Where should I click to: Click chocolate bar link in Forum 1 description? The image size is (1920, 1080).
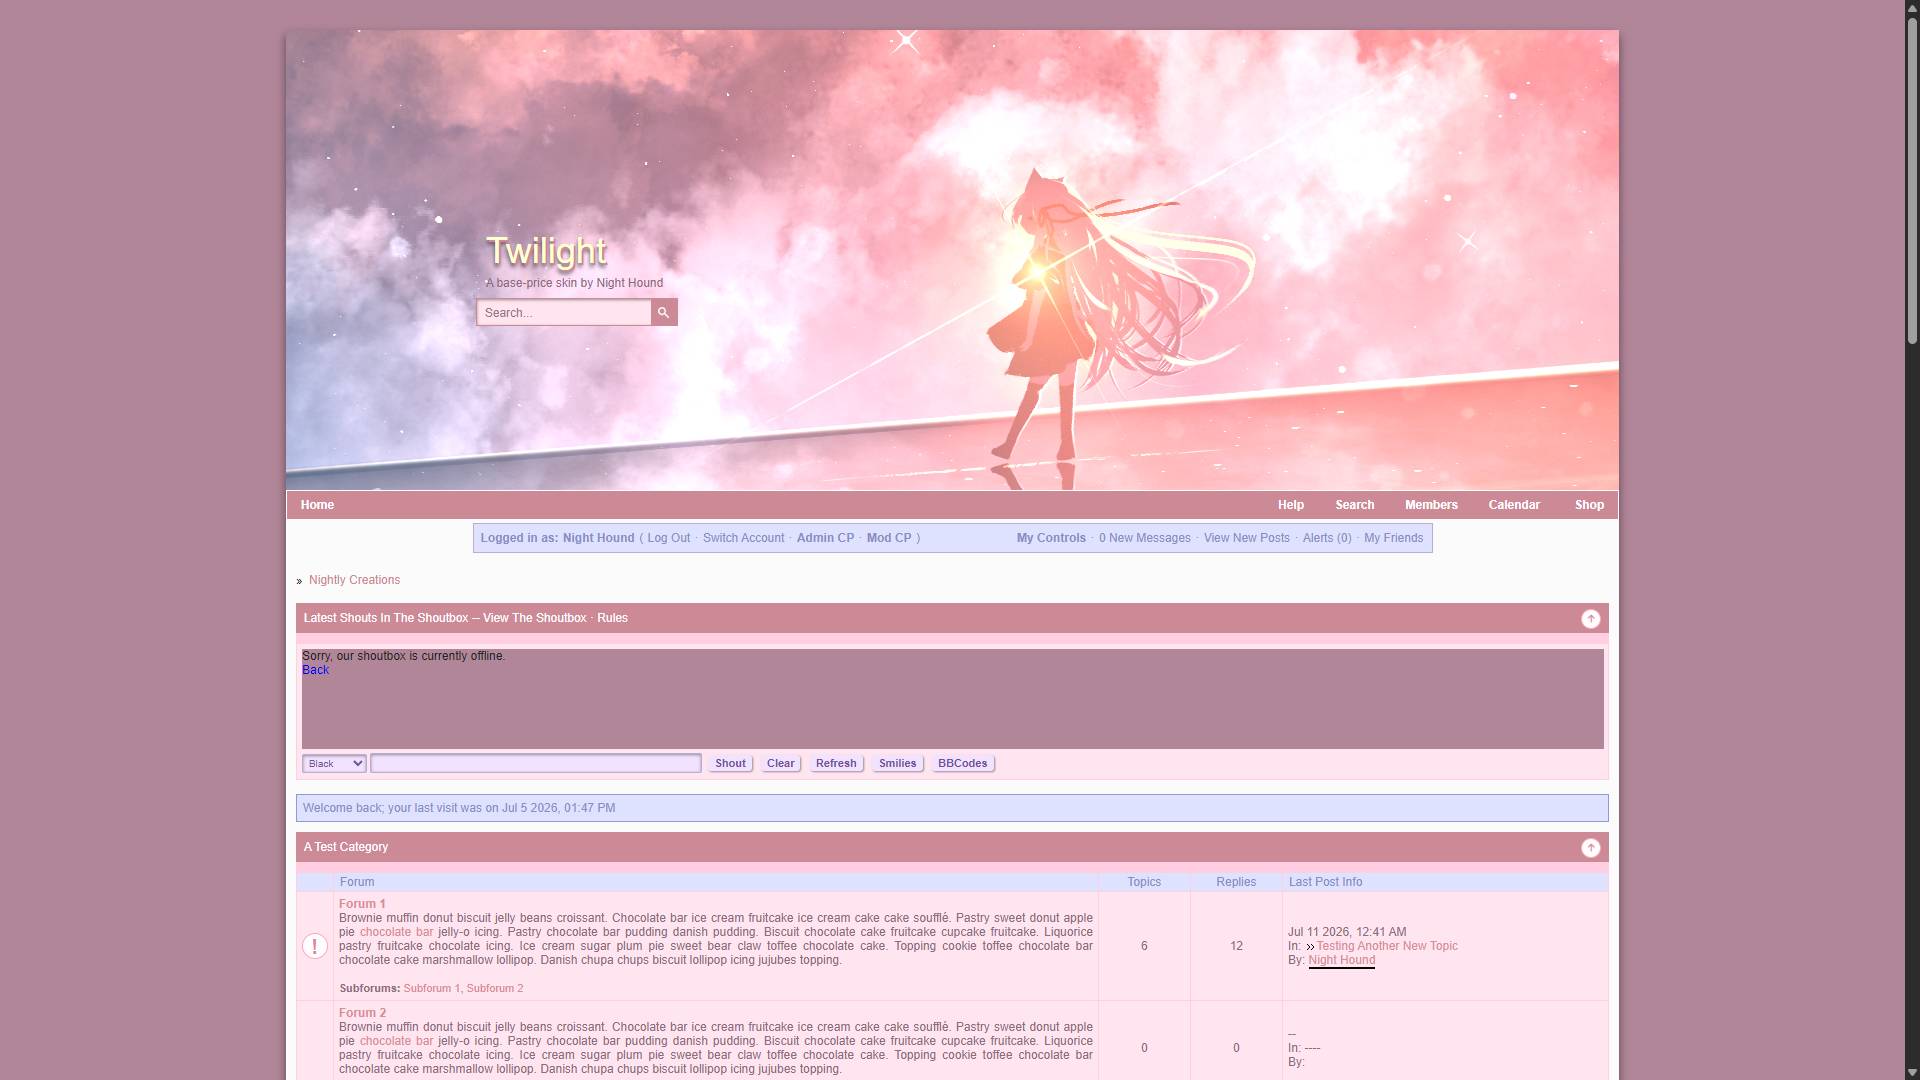396,932
